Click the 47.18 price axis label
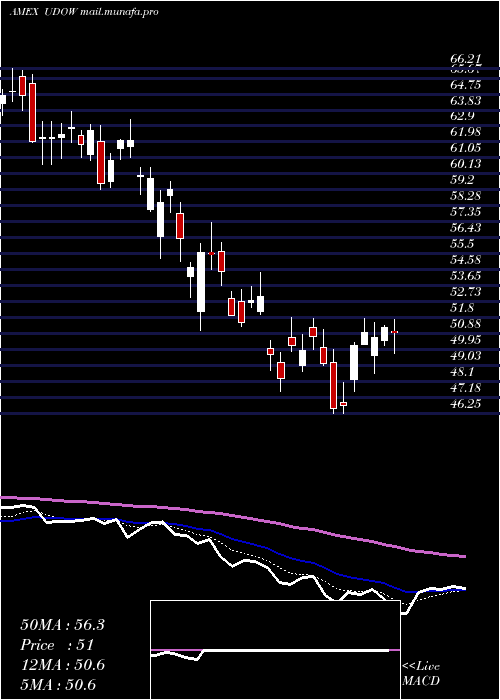 pyautogui.click(x=465, y=387)
